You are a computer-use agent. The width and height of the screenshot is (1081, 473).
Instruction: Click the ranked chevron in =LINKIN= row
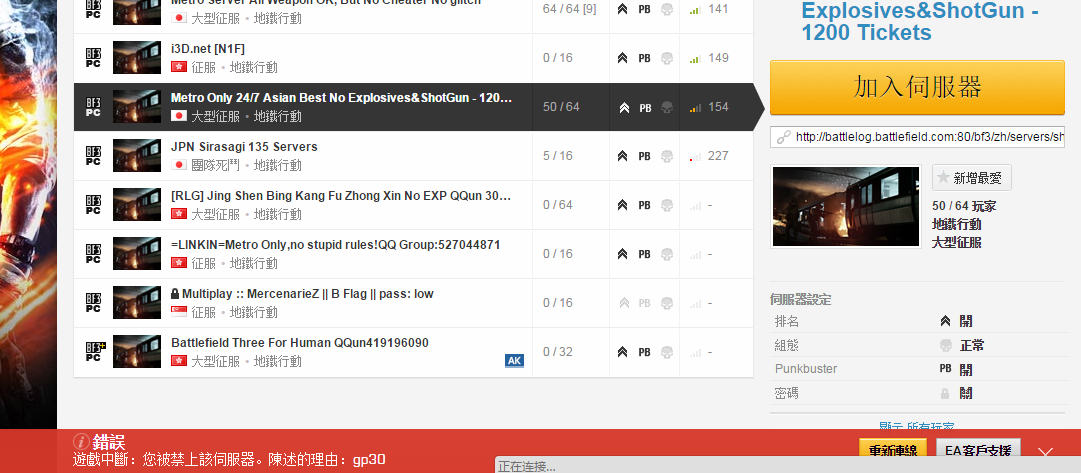(x=623, y=254)
